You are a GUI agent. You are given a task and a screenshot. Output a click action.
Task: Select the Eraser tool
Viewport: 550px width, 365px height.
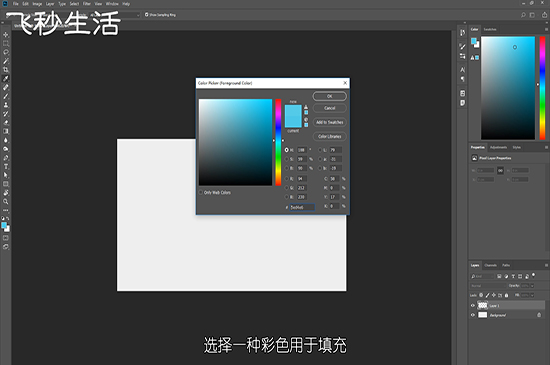tap(6, 122)
